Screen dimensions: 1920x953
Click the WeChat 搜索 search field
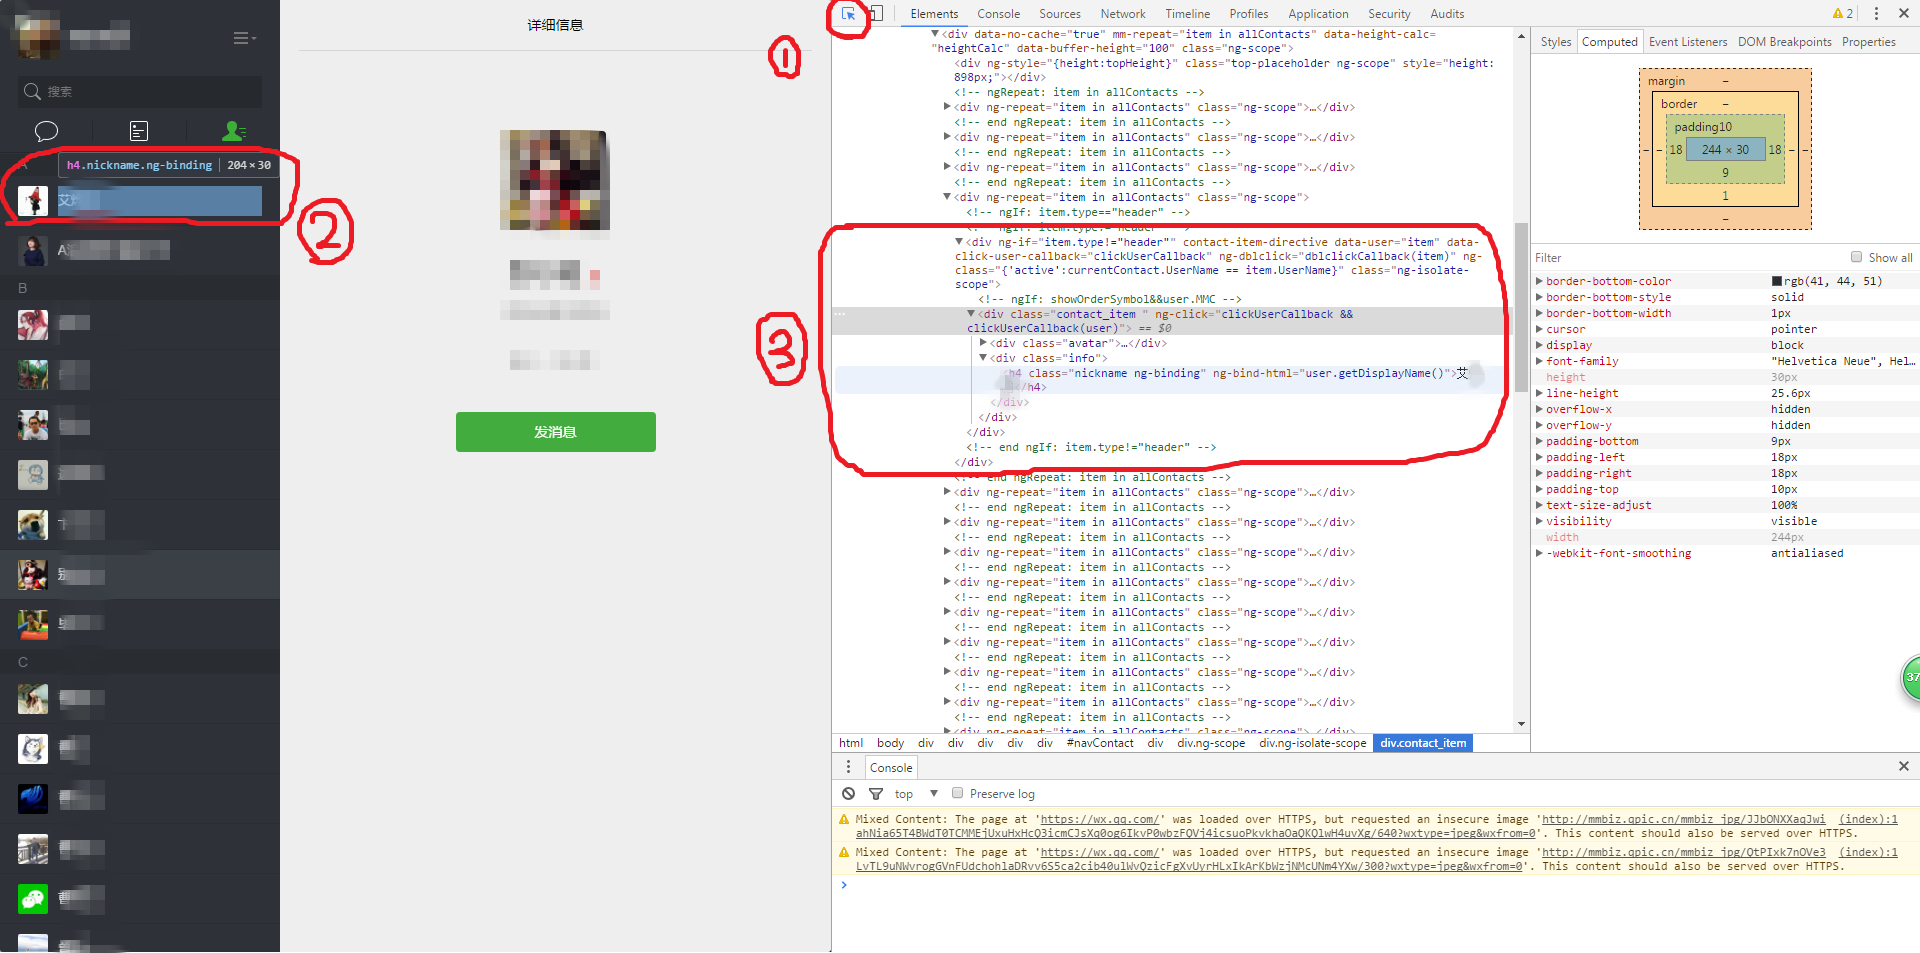click(140, 91)
